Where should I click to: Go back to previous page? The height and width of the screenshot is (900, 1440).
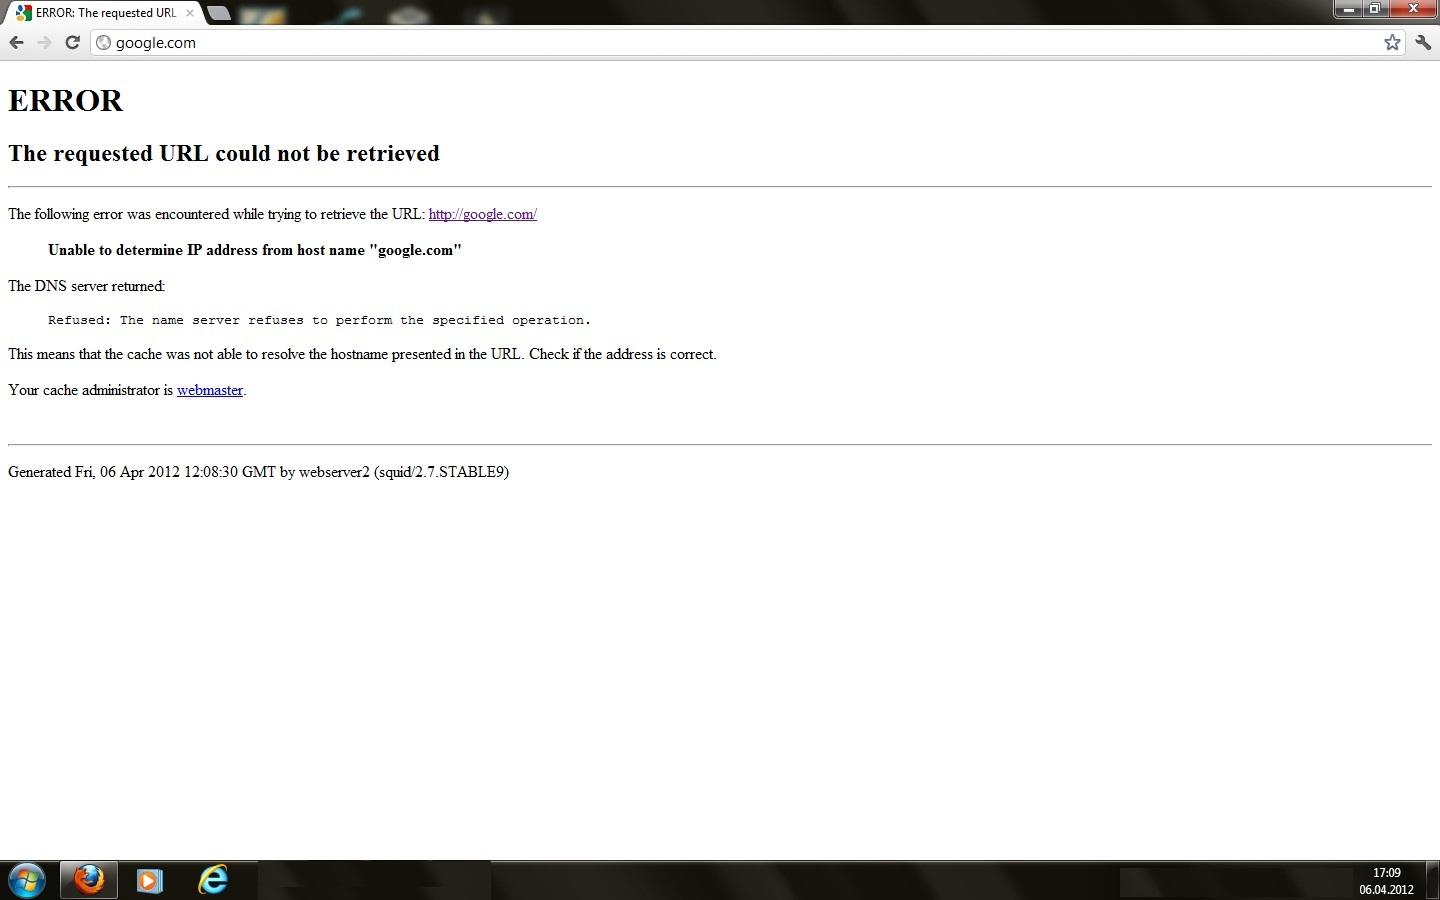pyautogui.click(x=16, y=42)
